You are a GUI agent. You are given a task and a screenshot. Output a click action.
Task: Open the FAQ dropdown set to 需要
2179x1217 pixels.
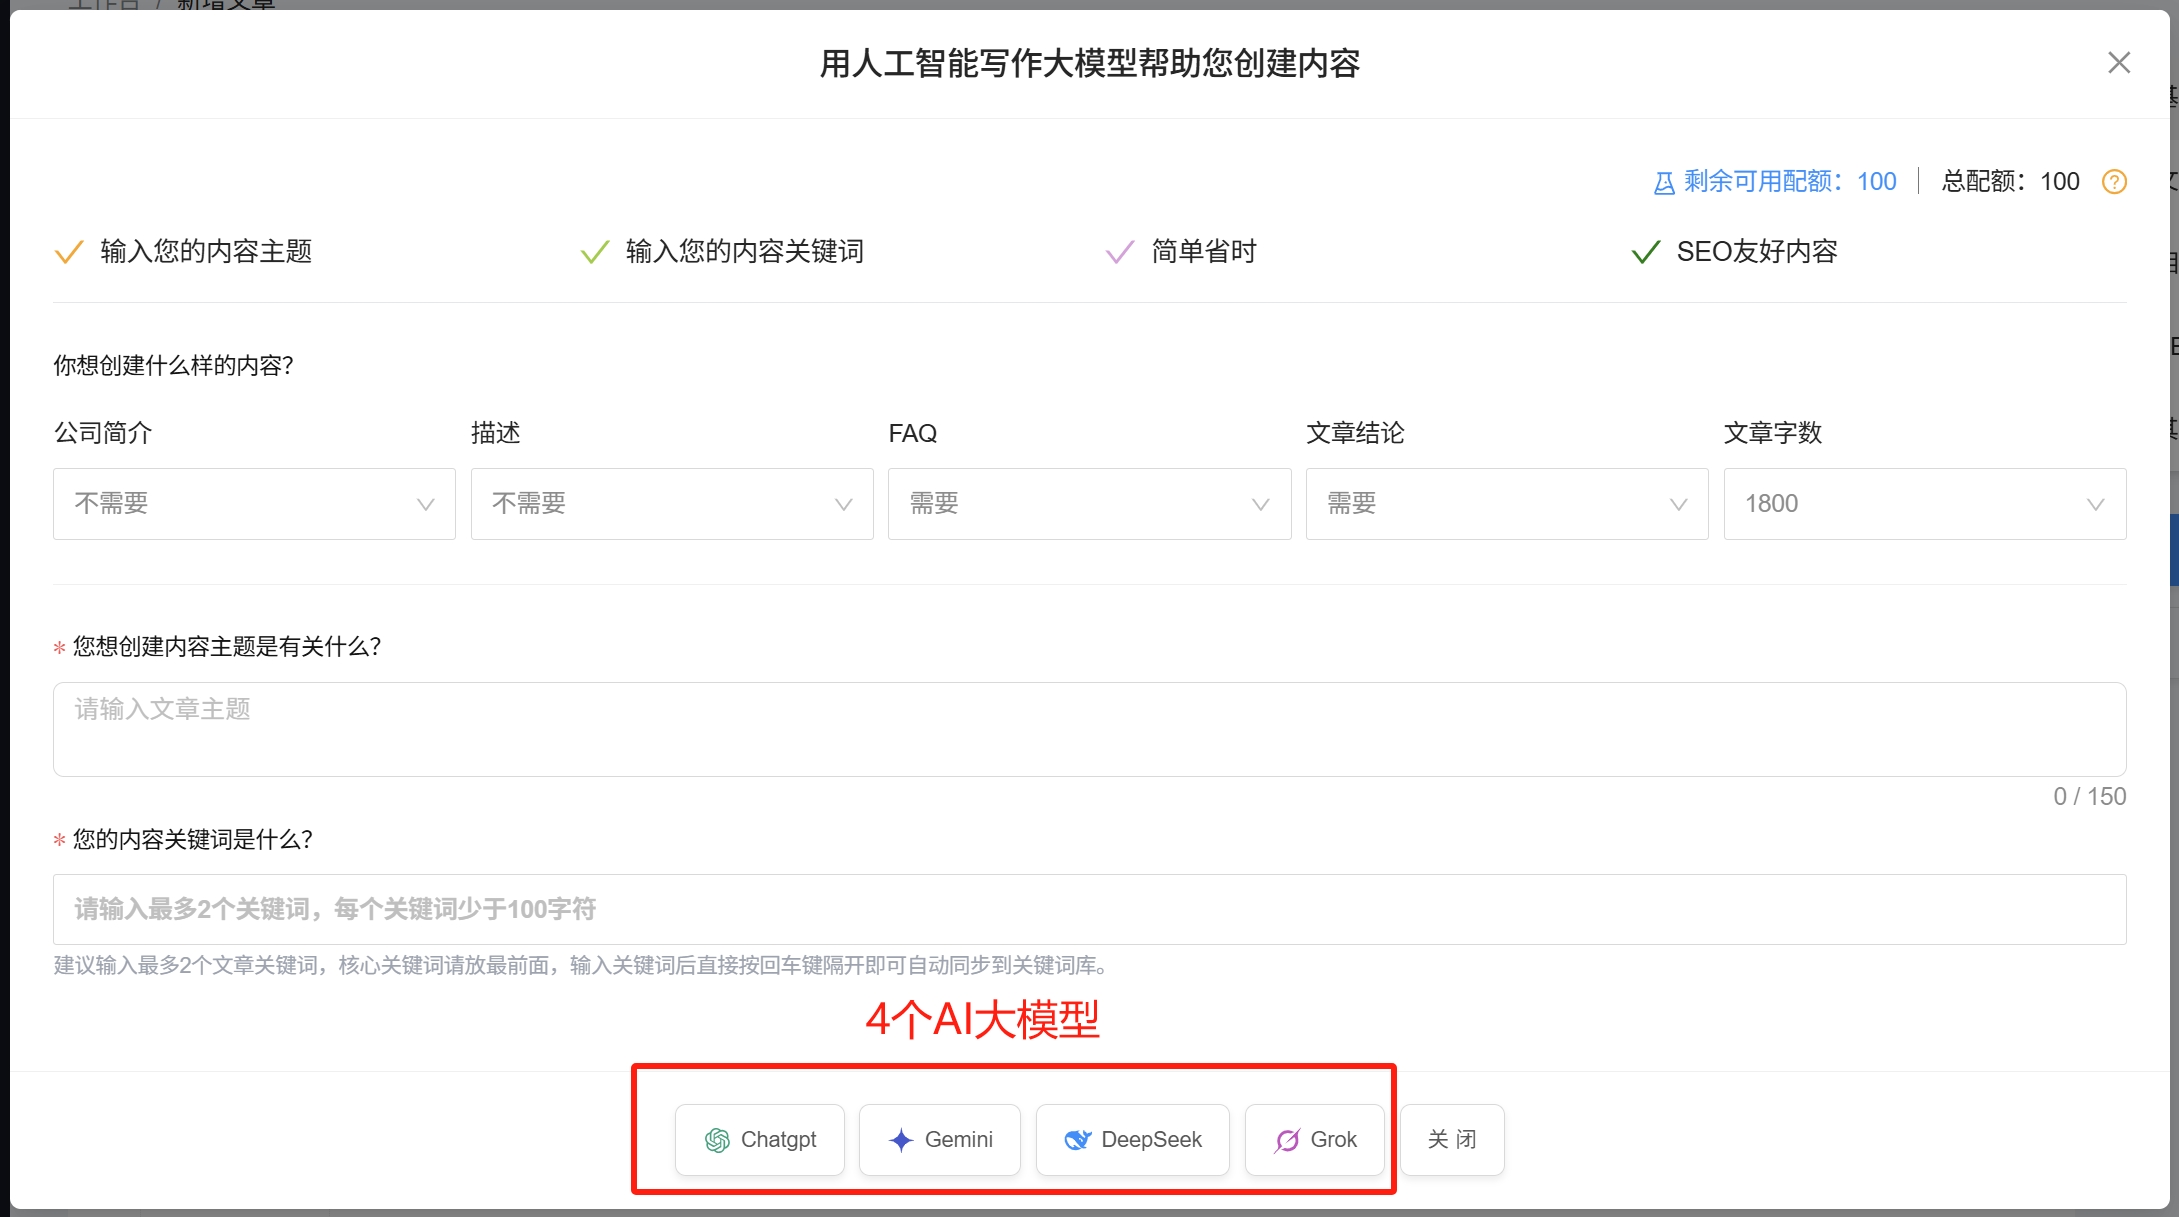(1089, 504)
